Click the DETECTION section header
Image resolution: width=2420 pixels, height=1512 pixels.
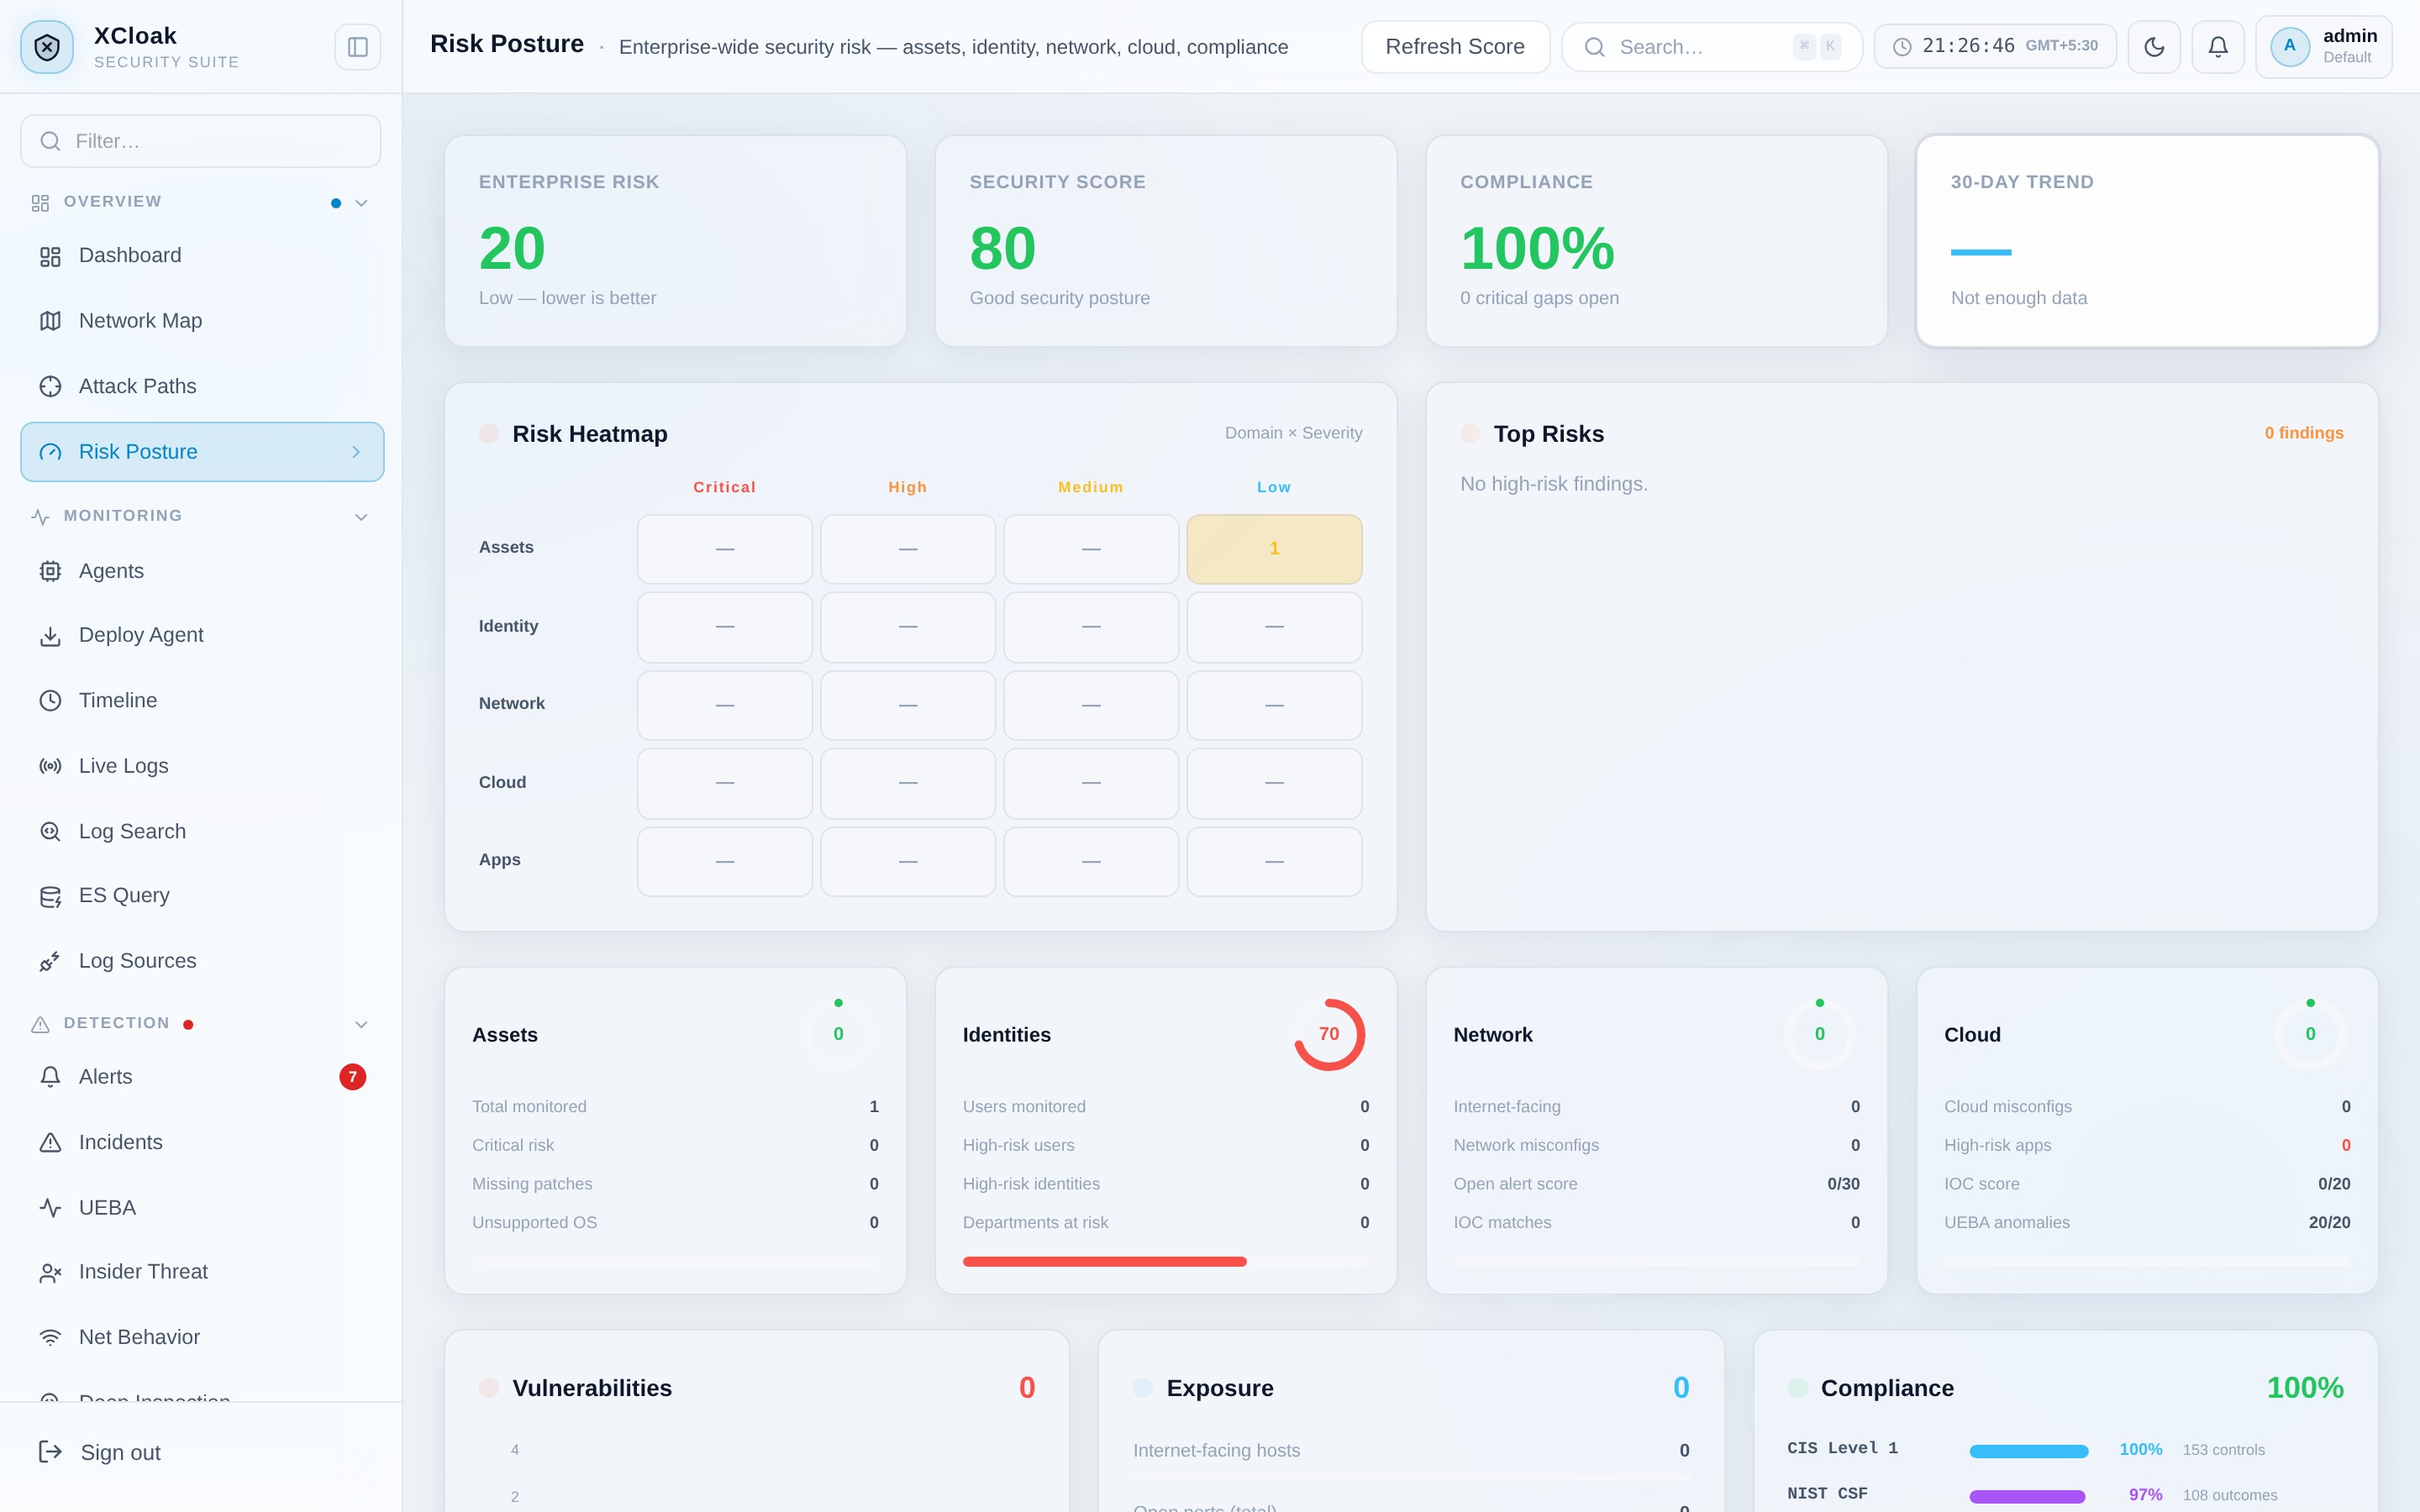pos(200,1023)
